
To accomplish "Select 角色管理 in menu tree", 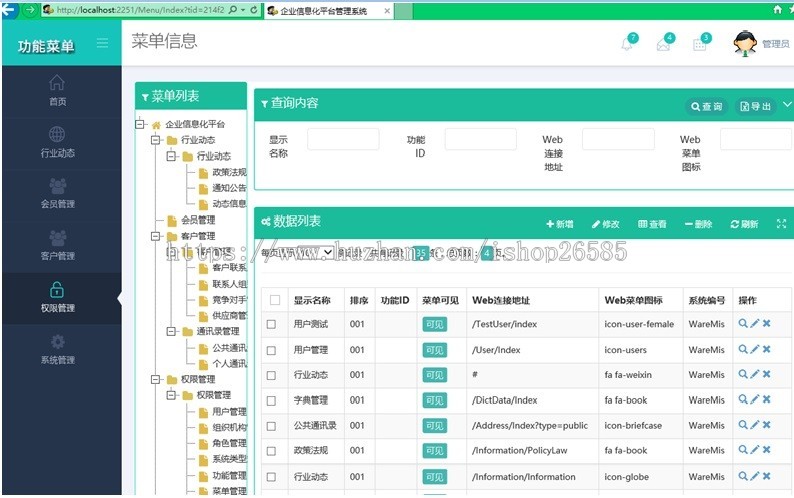I will 229,443.
